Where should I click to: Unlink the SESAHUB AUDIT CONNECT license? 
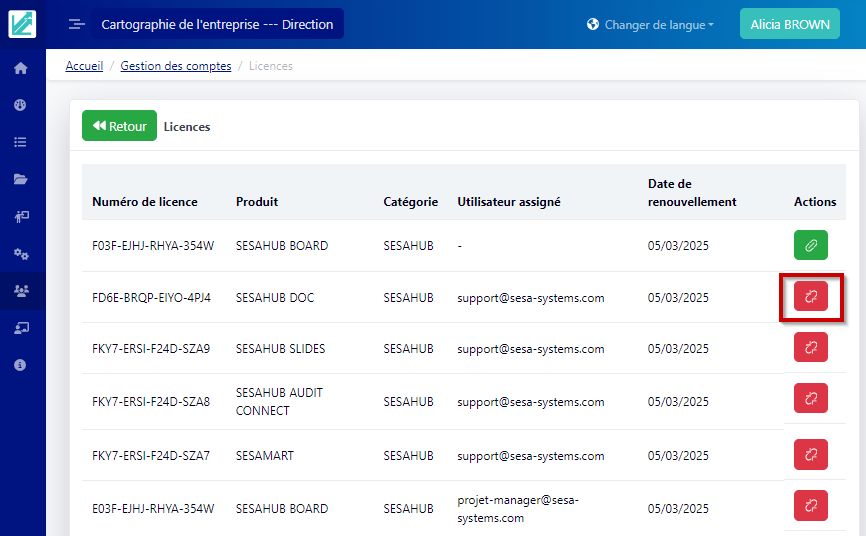tap(810, 399)
